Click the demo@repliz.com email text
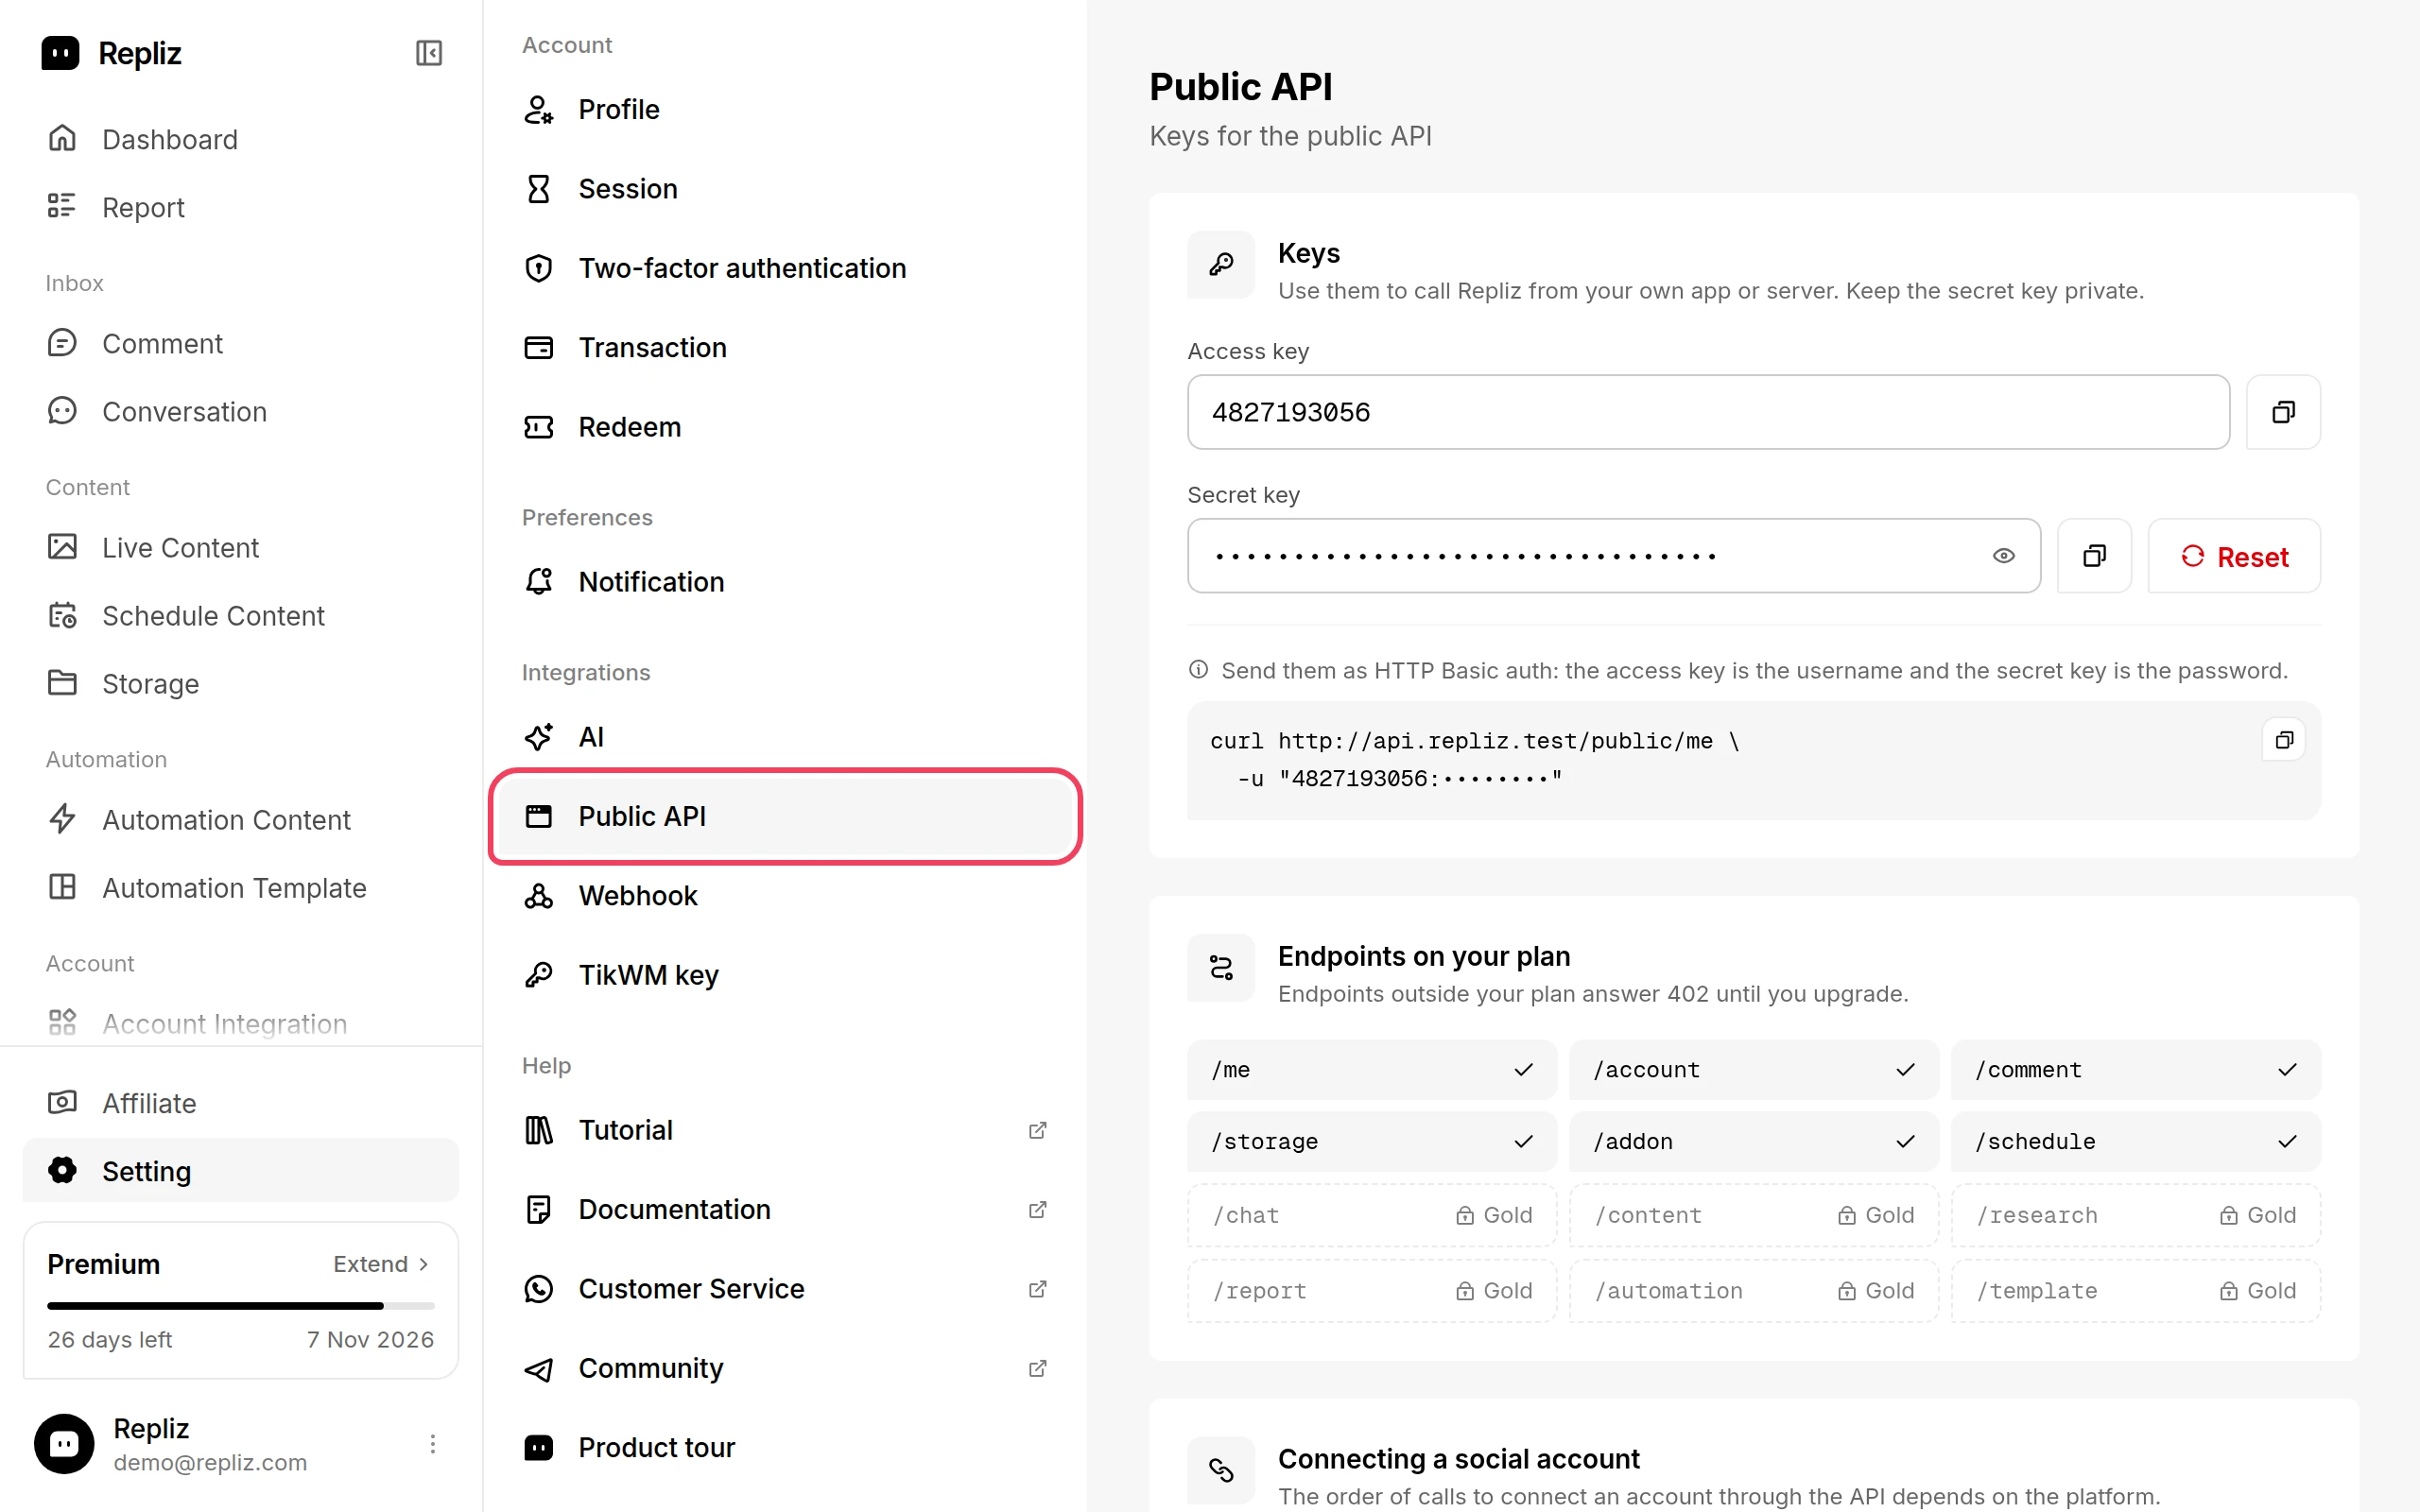 (x=210, y=1463)
